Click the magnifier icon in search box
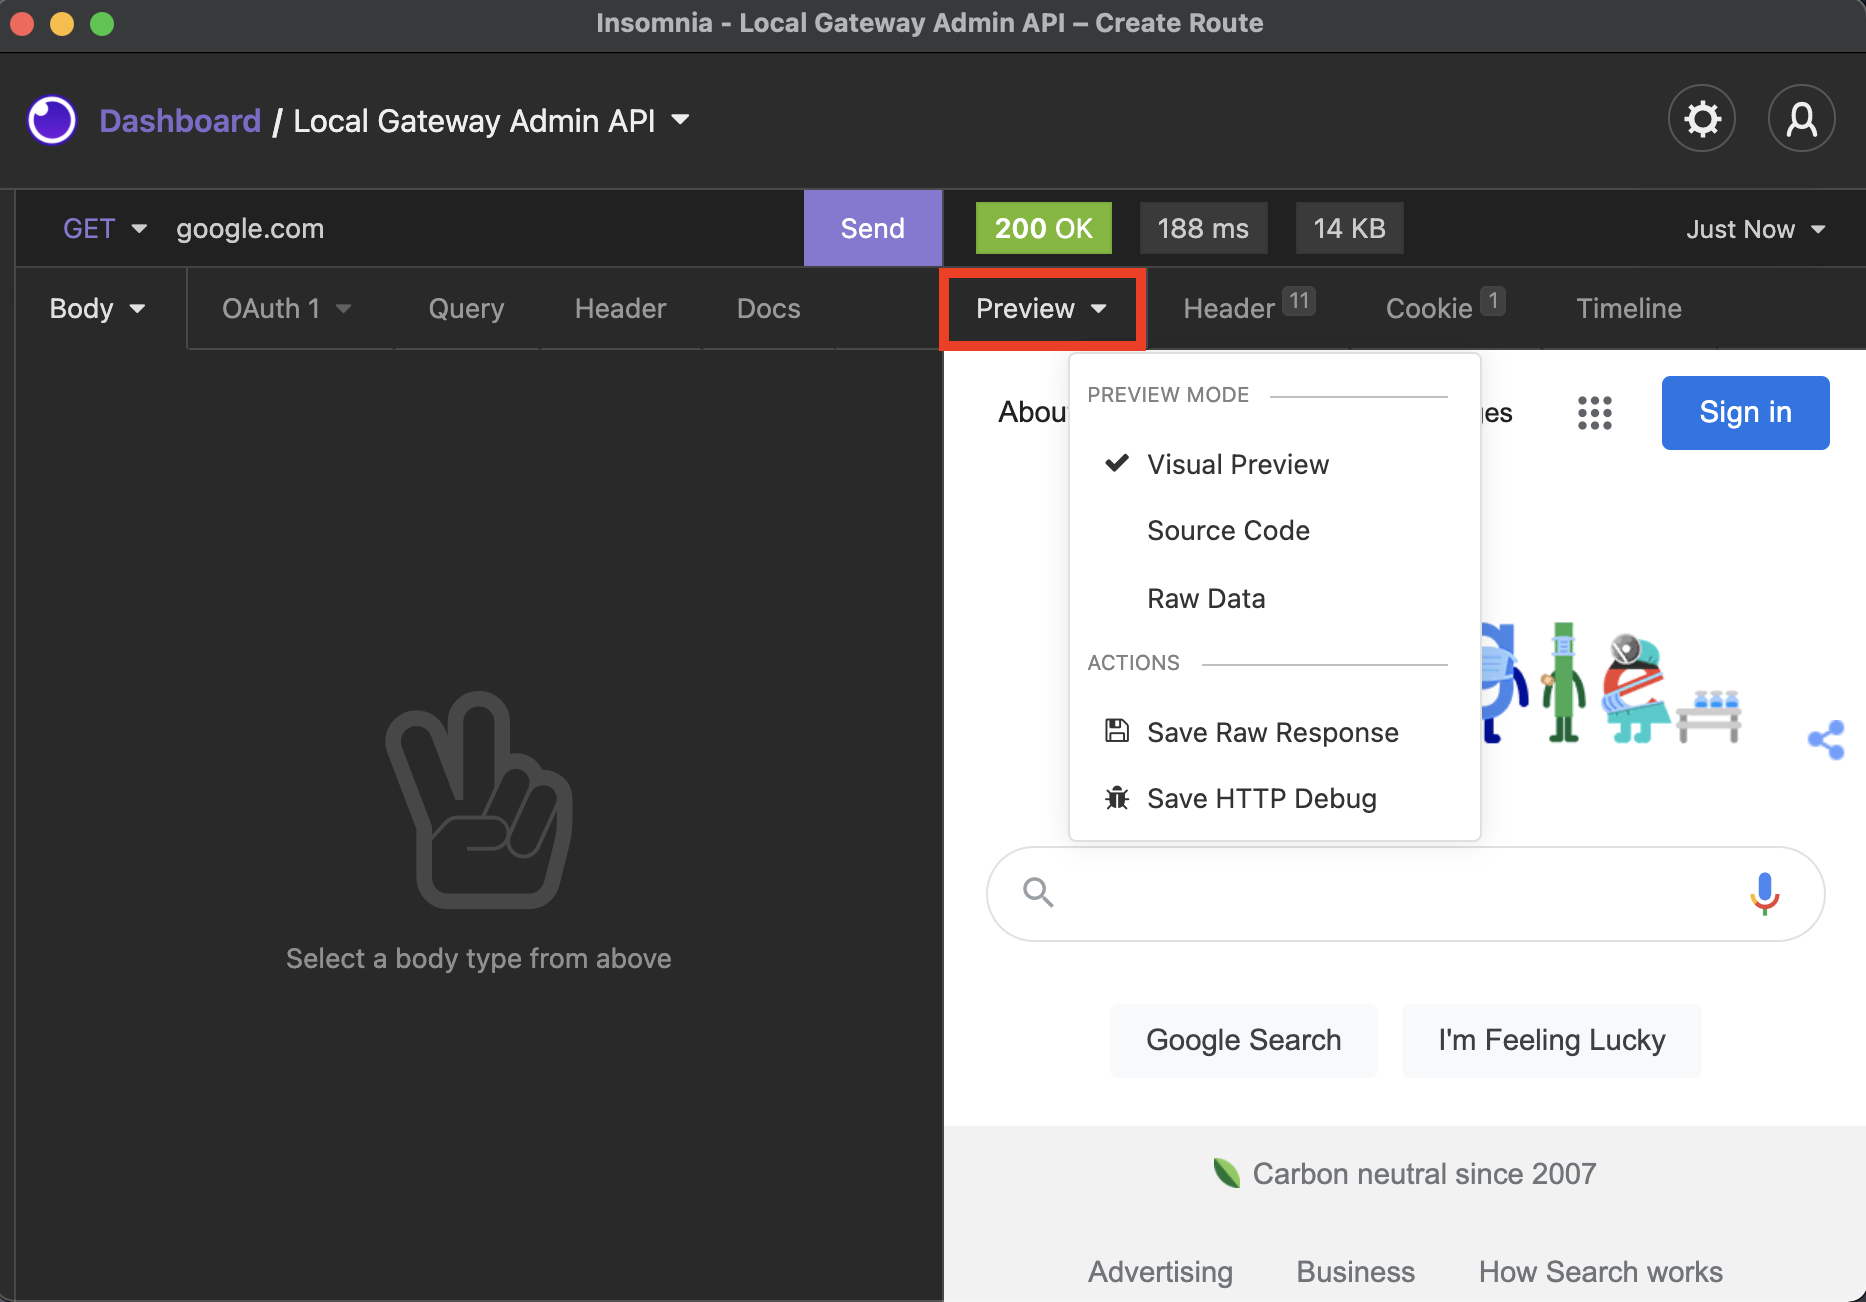1866x1302 pixels. pos(1038,892)
